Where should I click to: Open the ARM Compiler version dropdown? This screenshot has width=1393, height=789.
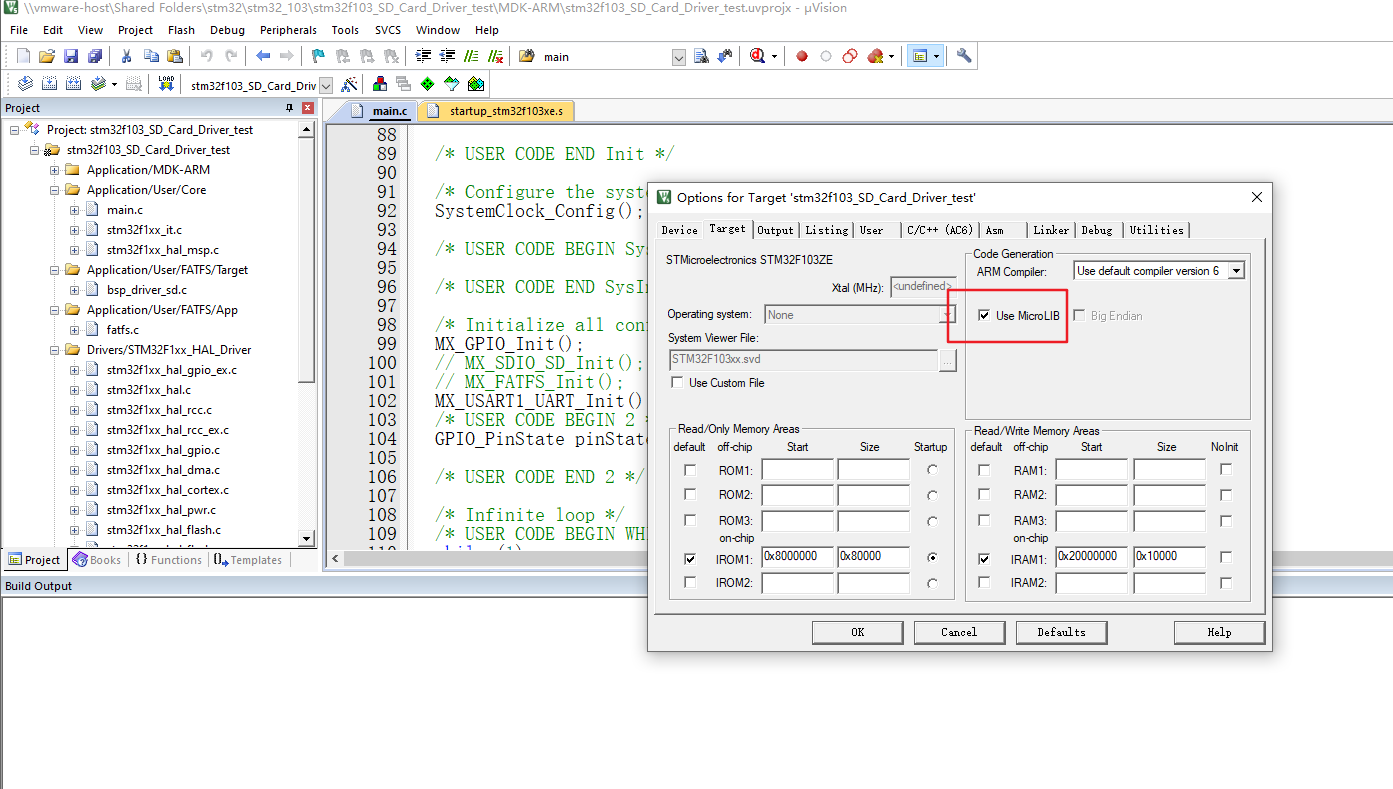coord(1237,271)
